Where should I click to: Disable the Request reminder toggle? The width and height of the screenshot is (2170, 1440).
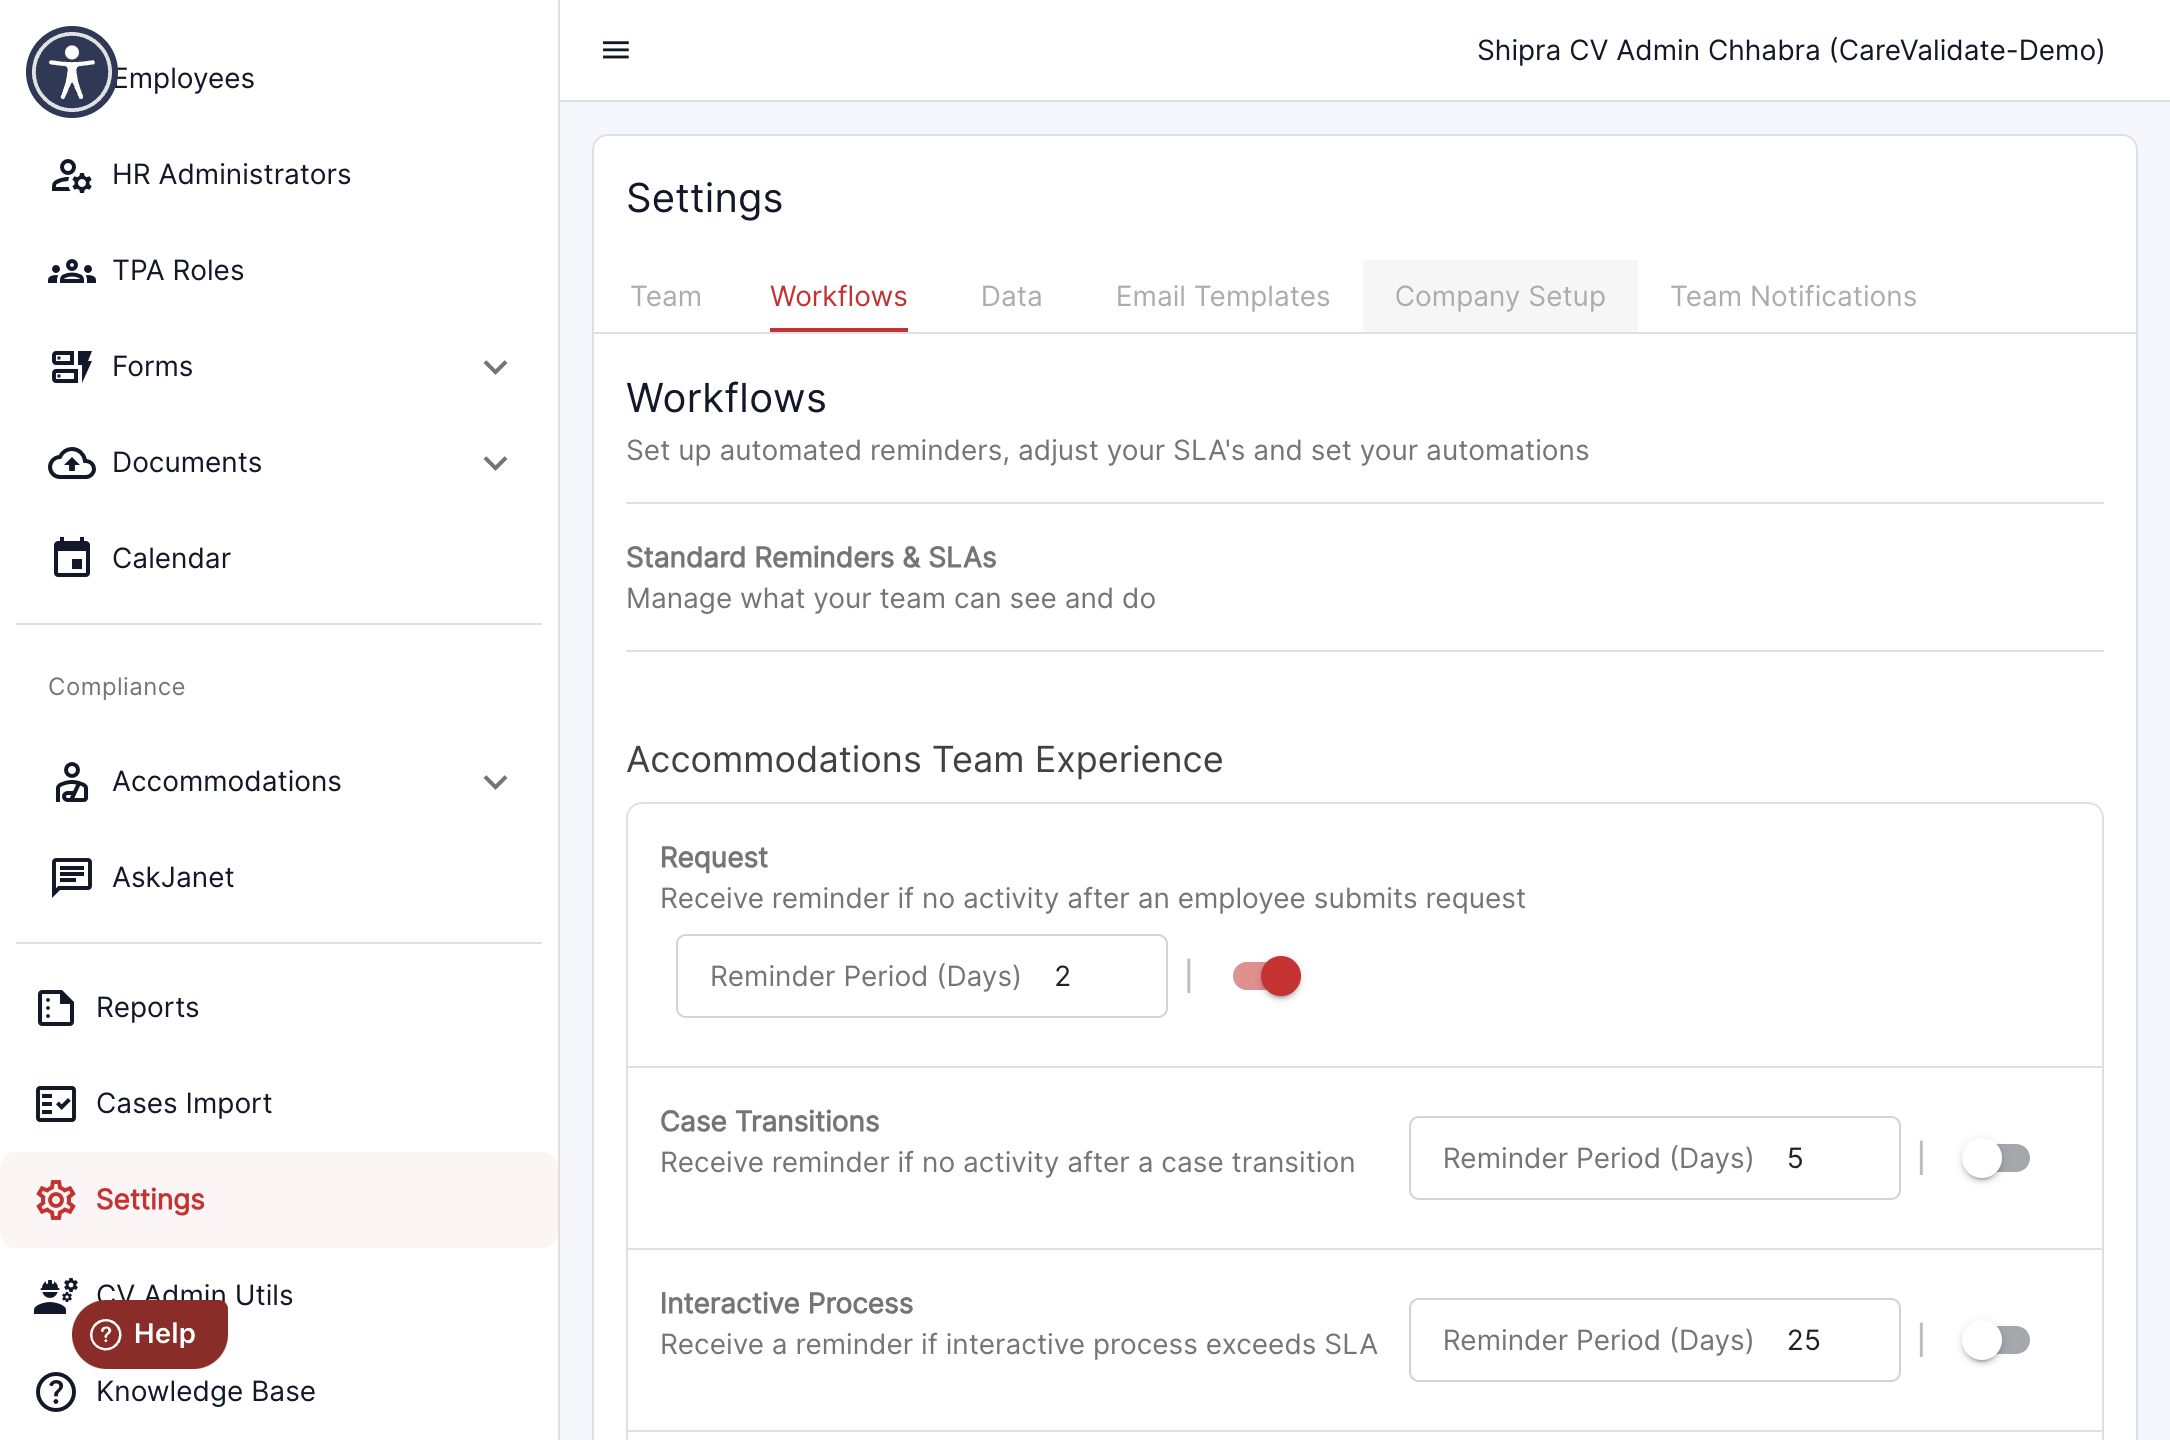1266,976
